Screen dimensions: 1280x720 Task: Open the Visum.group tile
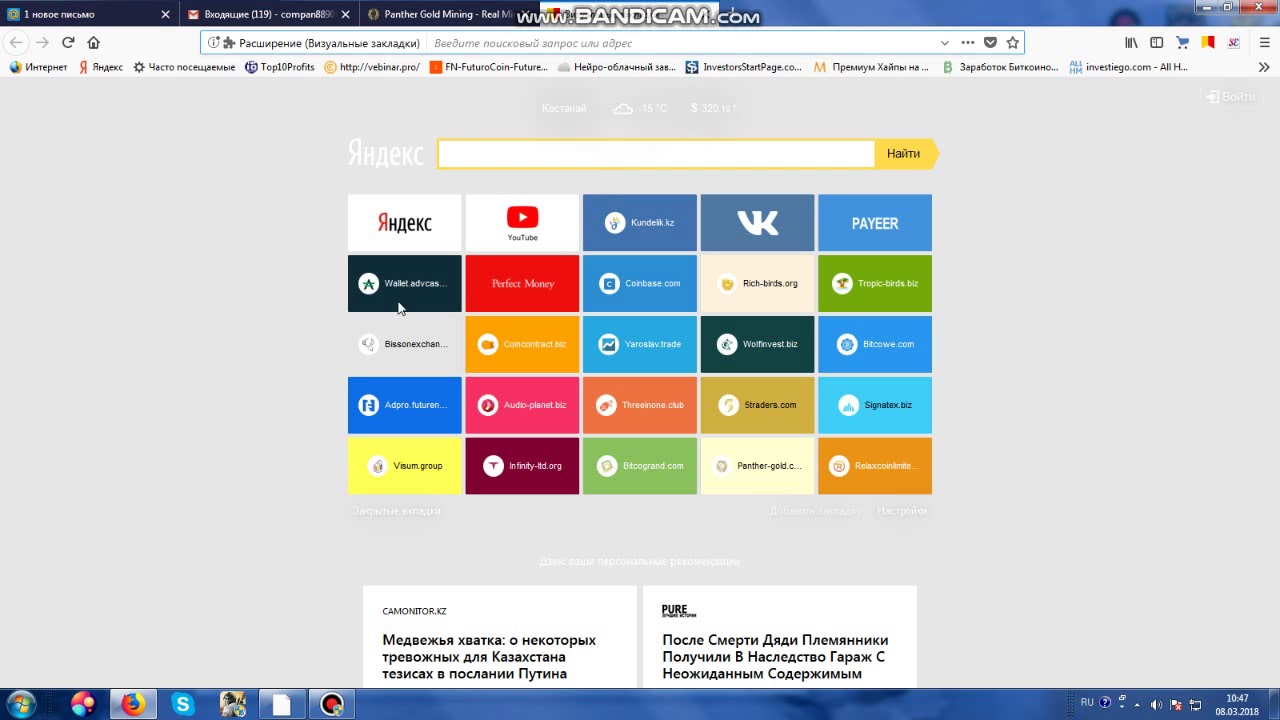[405, 466]
